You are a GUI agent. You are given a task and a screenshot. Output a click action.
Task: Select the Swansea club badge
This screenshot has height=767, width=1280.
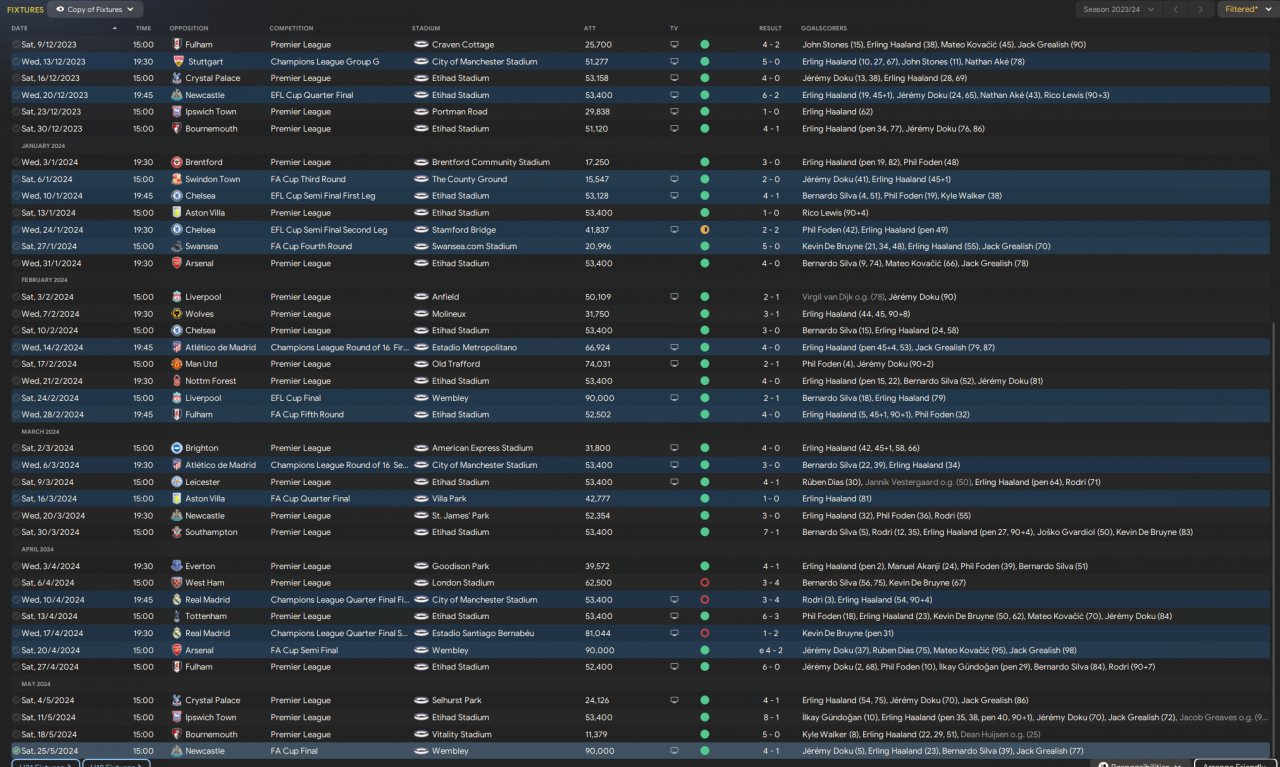(x=177, y=246)
